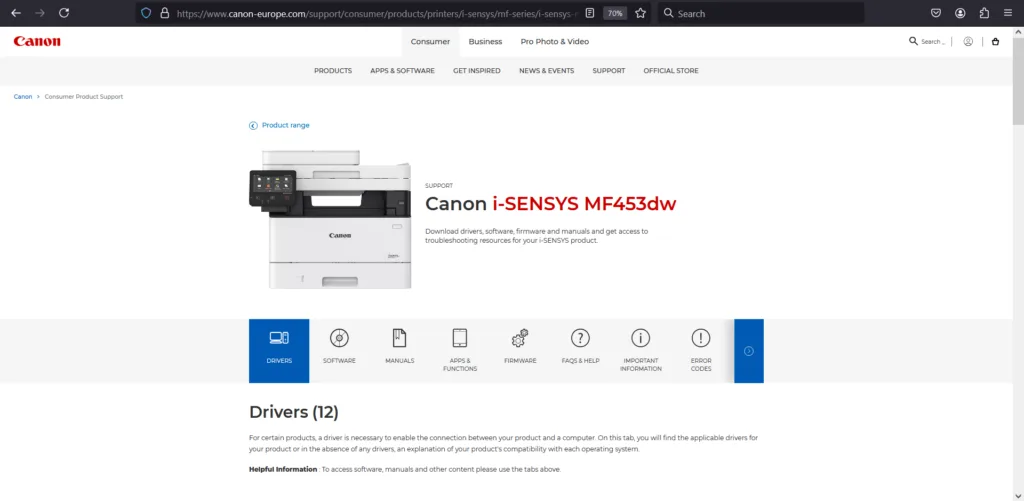Open the PRODUCTS menu
Image resolution: width=1024 pixels, height=501 pixels.
(333, 71)
